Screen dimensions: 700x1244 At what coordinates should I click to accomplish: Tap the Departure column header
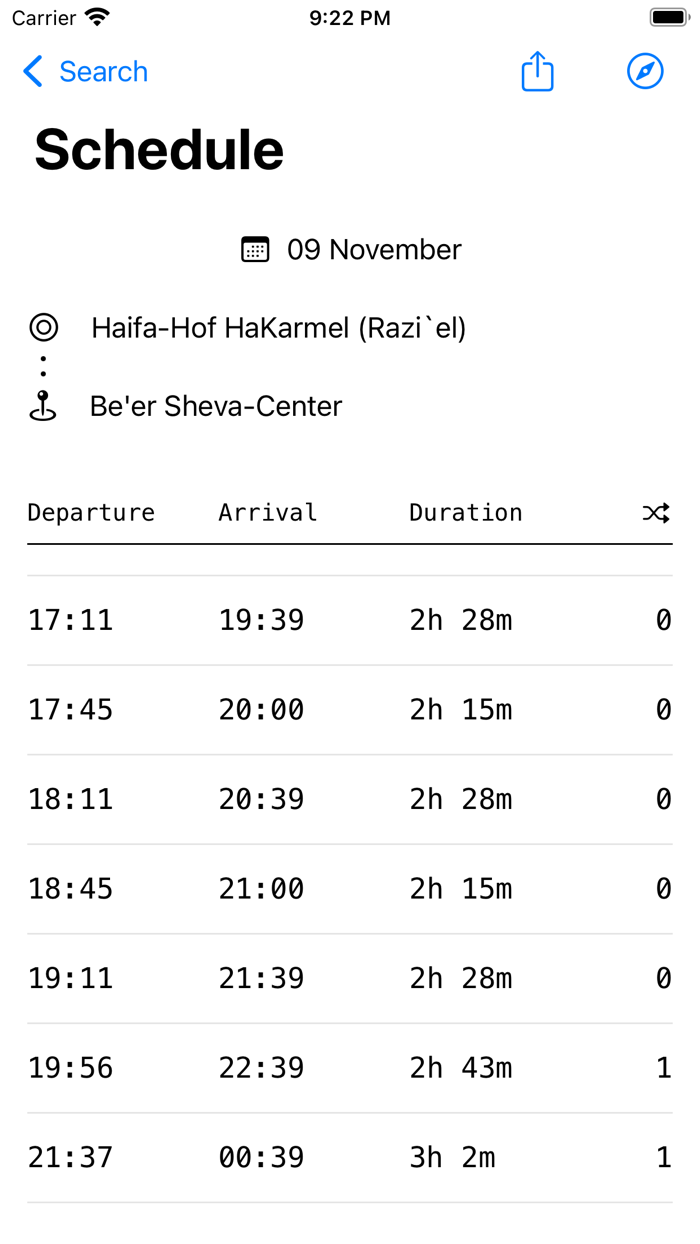(x=91, y=512)
